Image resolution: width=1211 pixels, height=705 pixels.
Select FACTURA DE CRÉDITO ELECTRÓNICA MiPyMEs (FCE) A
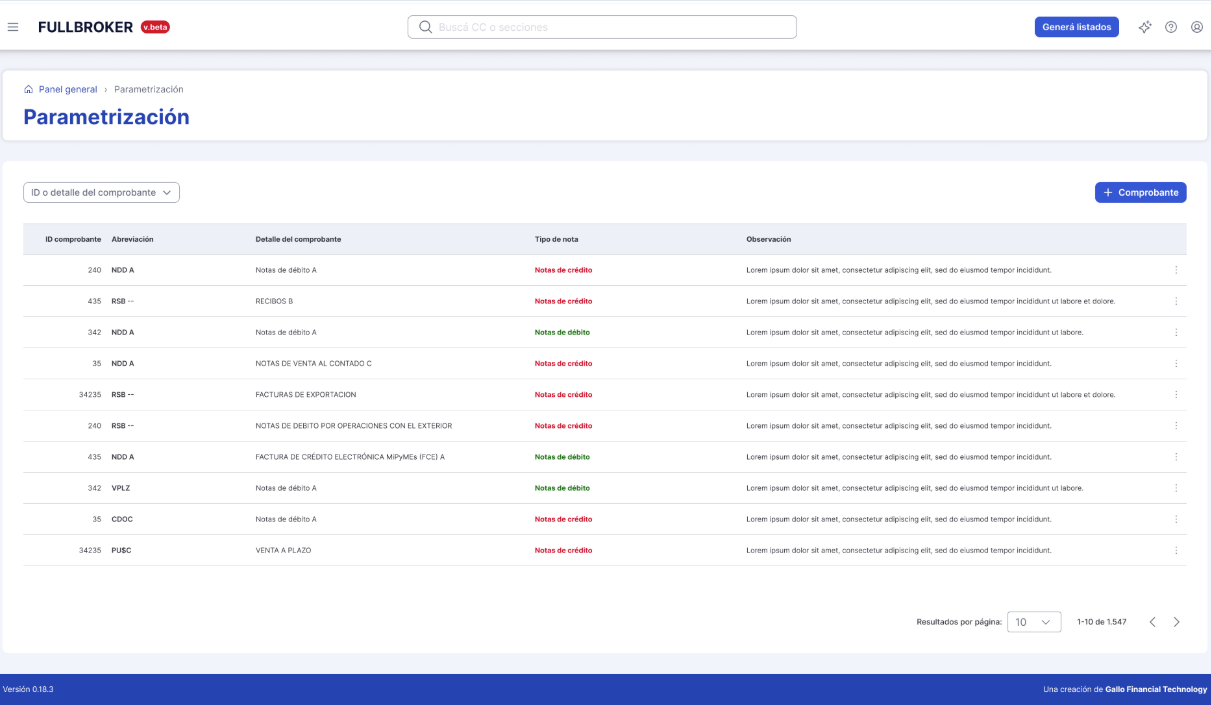[x=350, y=457]
